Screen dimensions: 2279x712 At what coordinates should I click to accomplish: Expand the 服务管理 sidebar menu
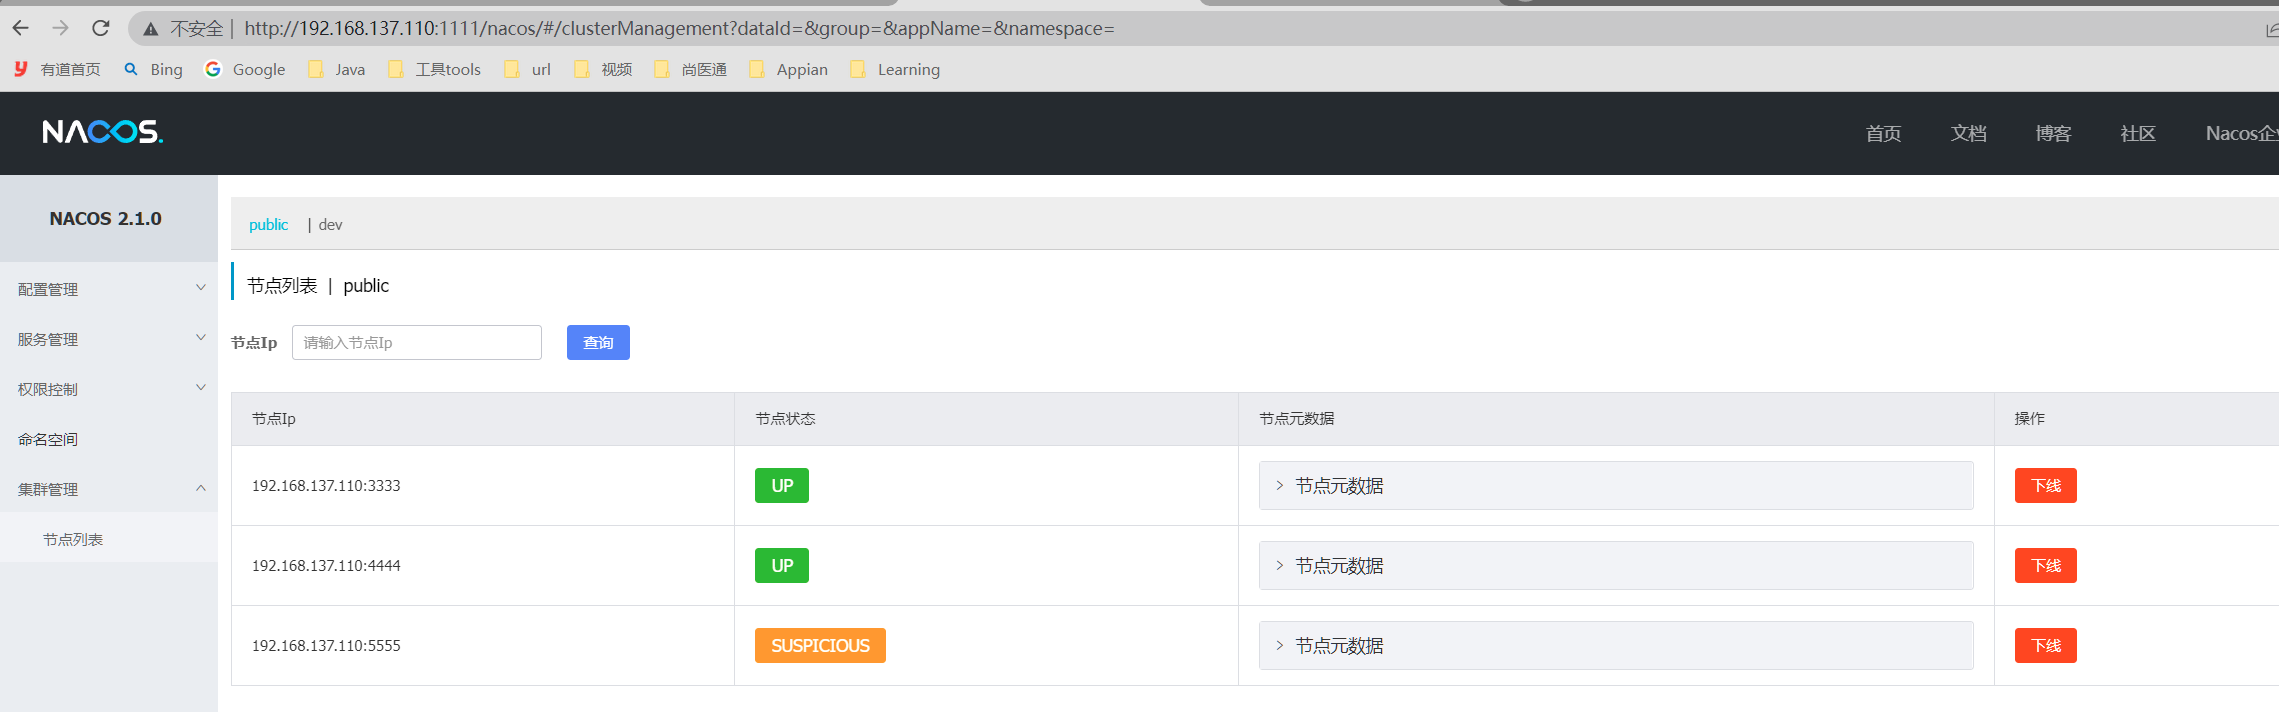pos(109,339)
